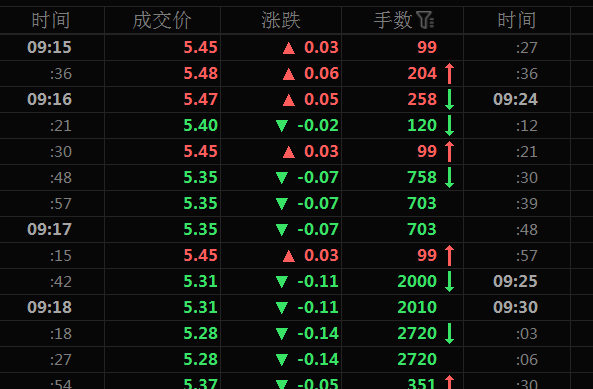Click the green down arrow beside volume 258
Viewport: 593px width, 389px height.
coord(449,99)
